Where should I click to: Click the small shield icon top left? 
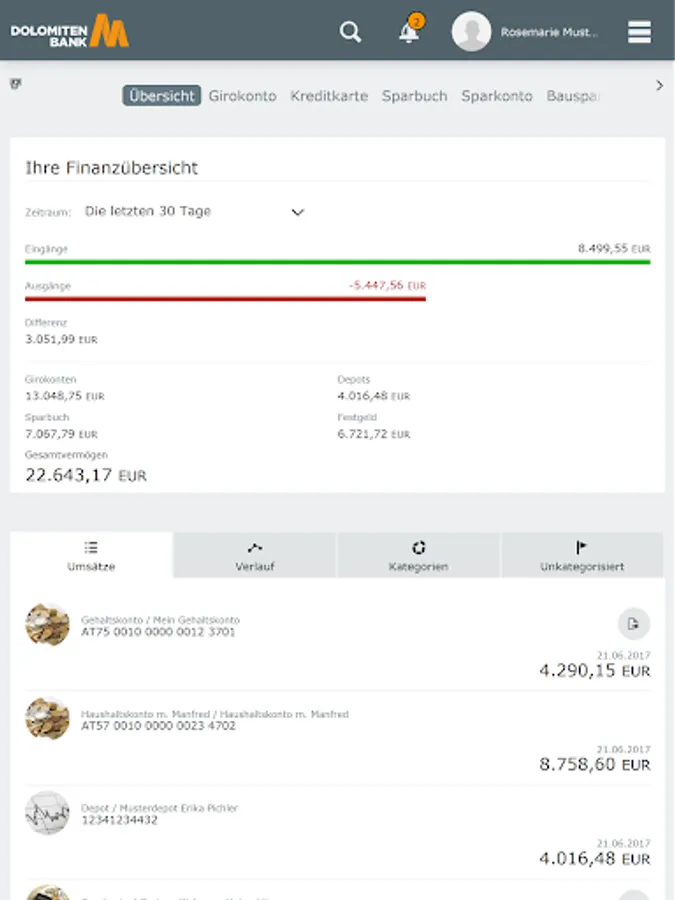pos(16,84)
